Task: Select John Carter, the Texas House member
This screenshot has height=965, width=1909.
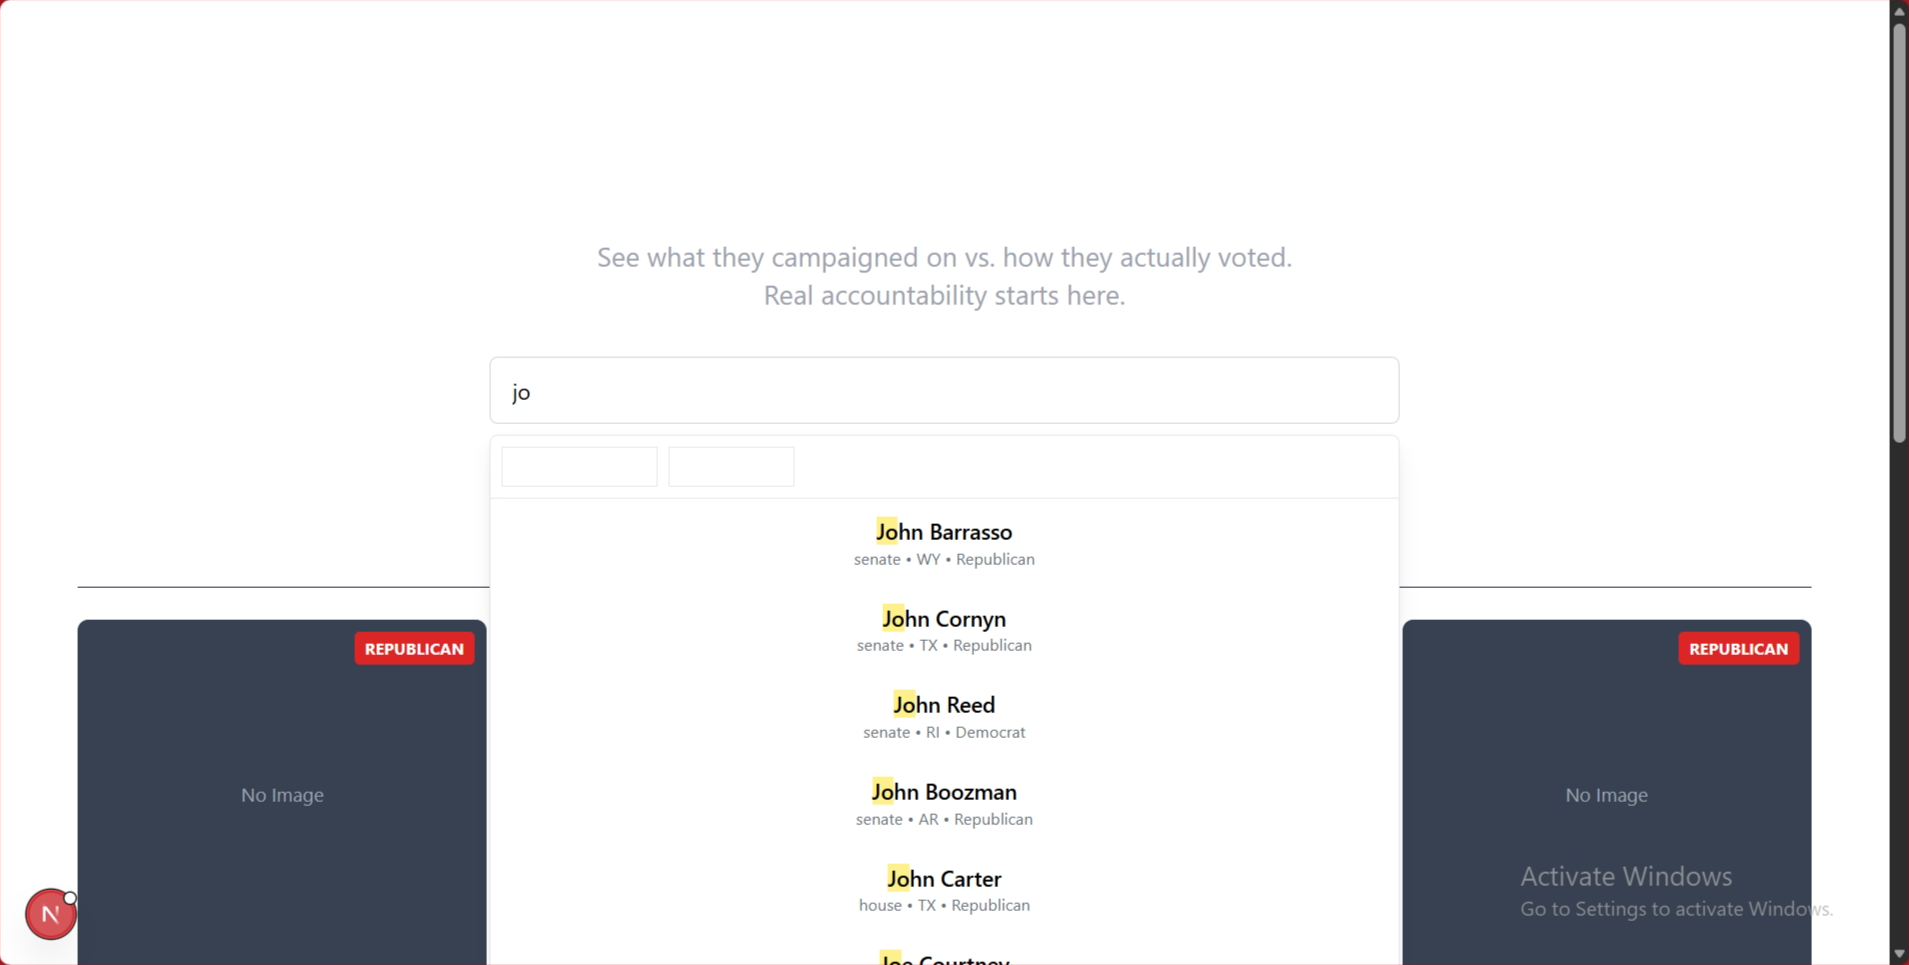Action: (943, 890)
